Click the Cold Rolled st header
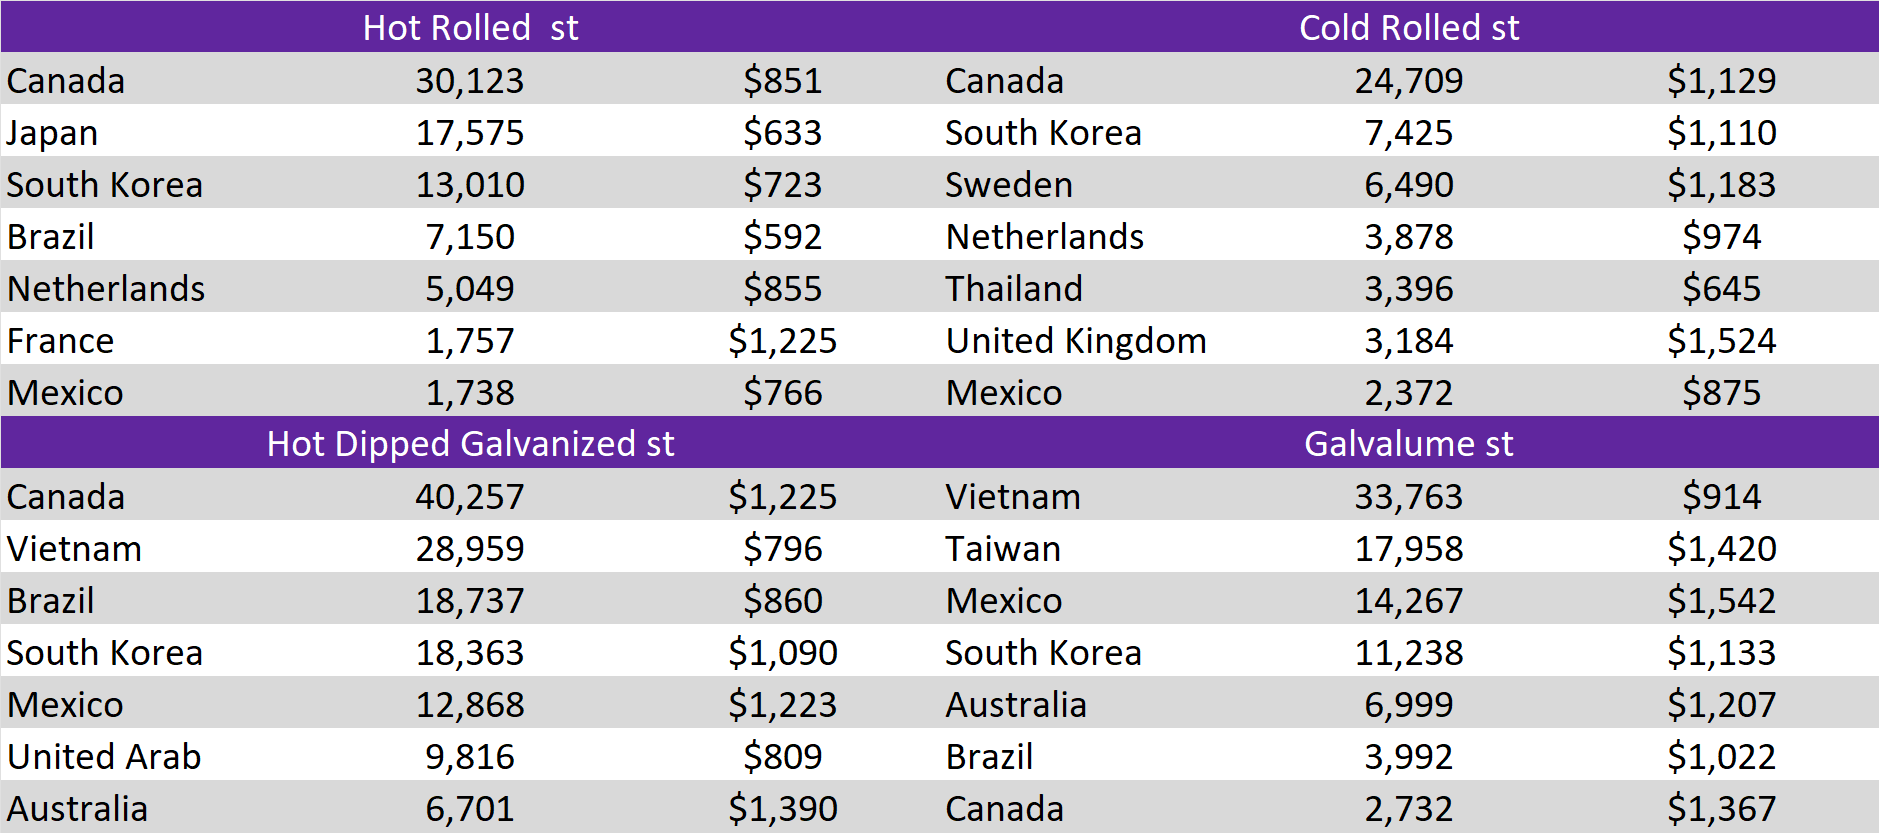The width and height of the screenshot is (1879, 833). (1408, 27)
